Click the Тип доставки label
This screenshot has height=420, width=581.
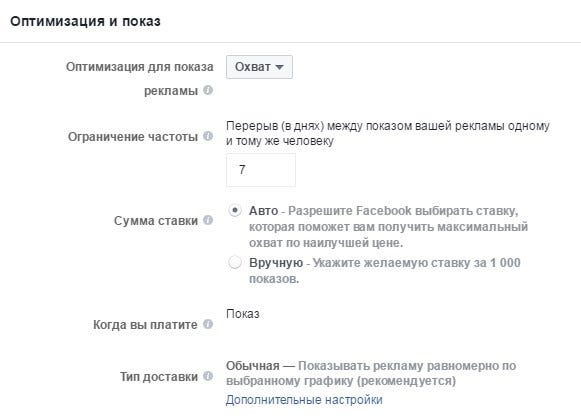pos(159,377)
